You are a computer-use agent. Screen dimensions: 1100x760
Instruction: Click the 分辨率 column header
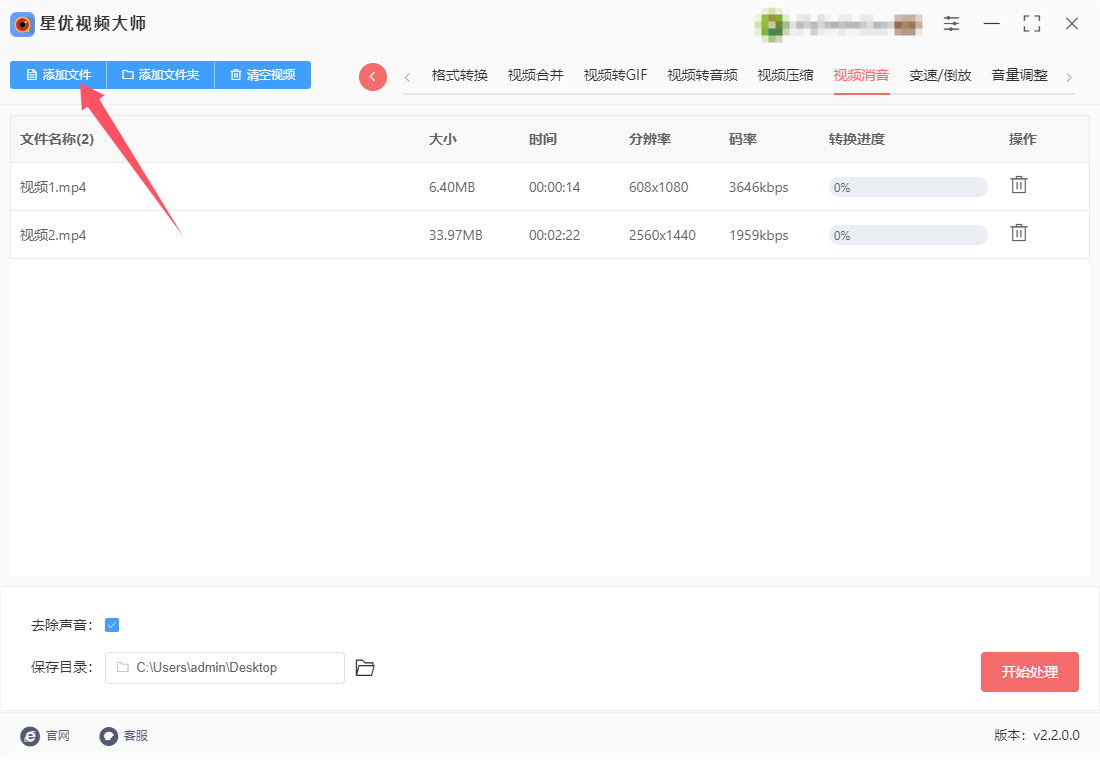coord(650,139)
